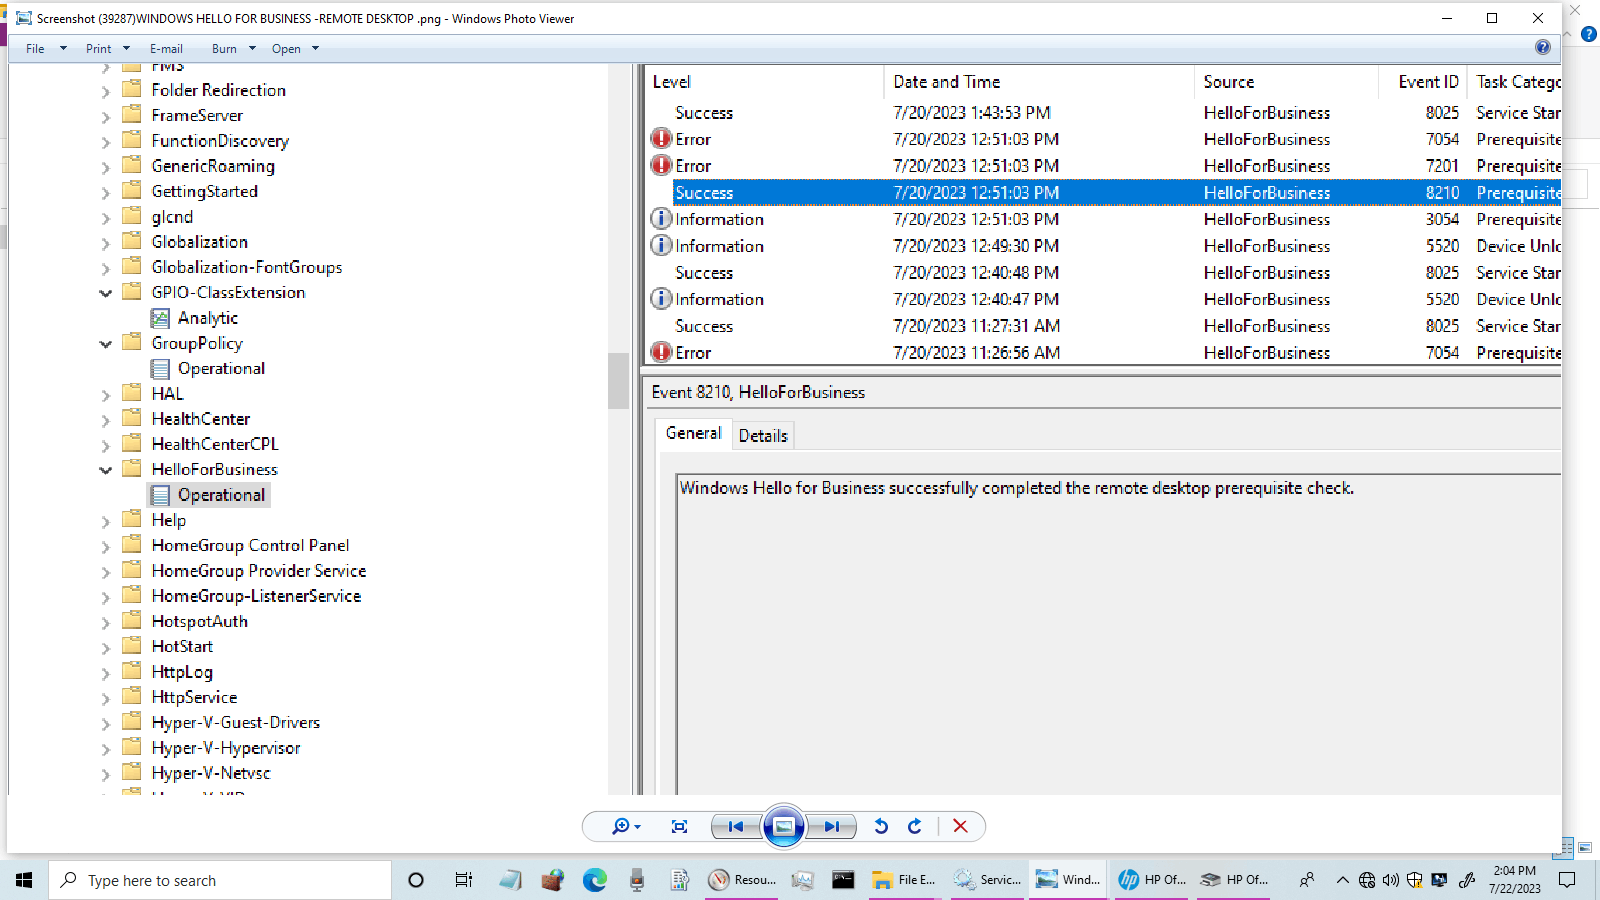Open the volume speaker icon
The width and height of the screenshot is (1600, 900).
click(1391, 880)
